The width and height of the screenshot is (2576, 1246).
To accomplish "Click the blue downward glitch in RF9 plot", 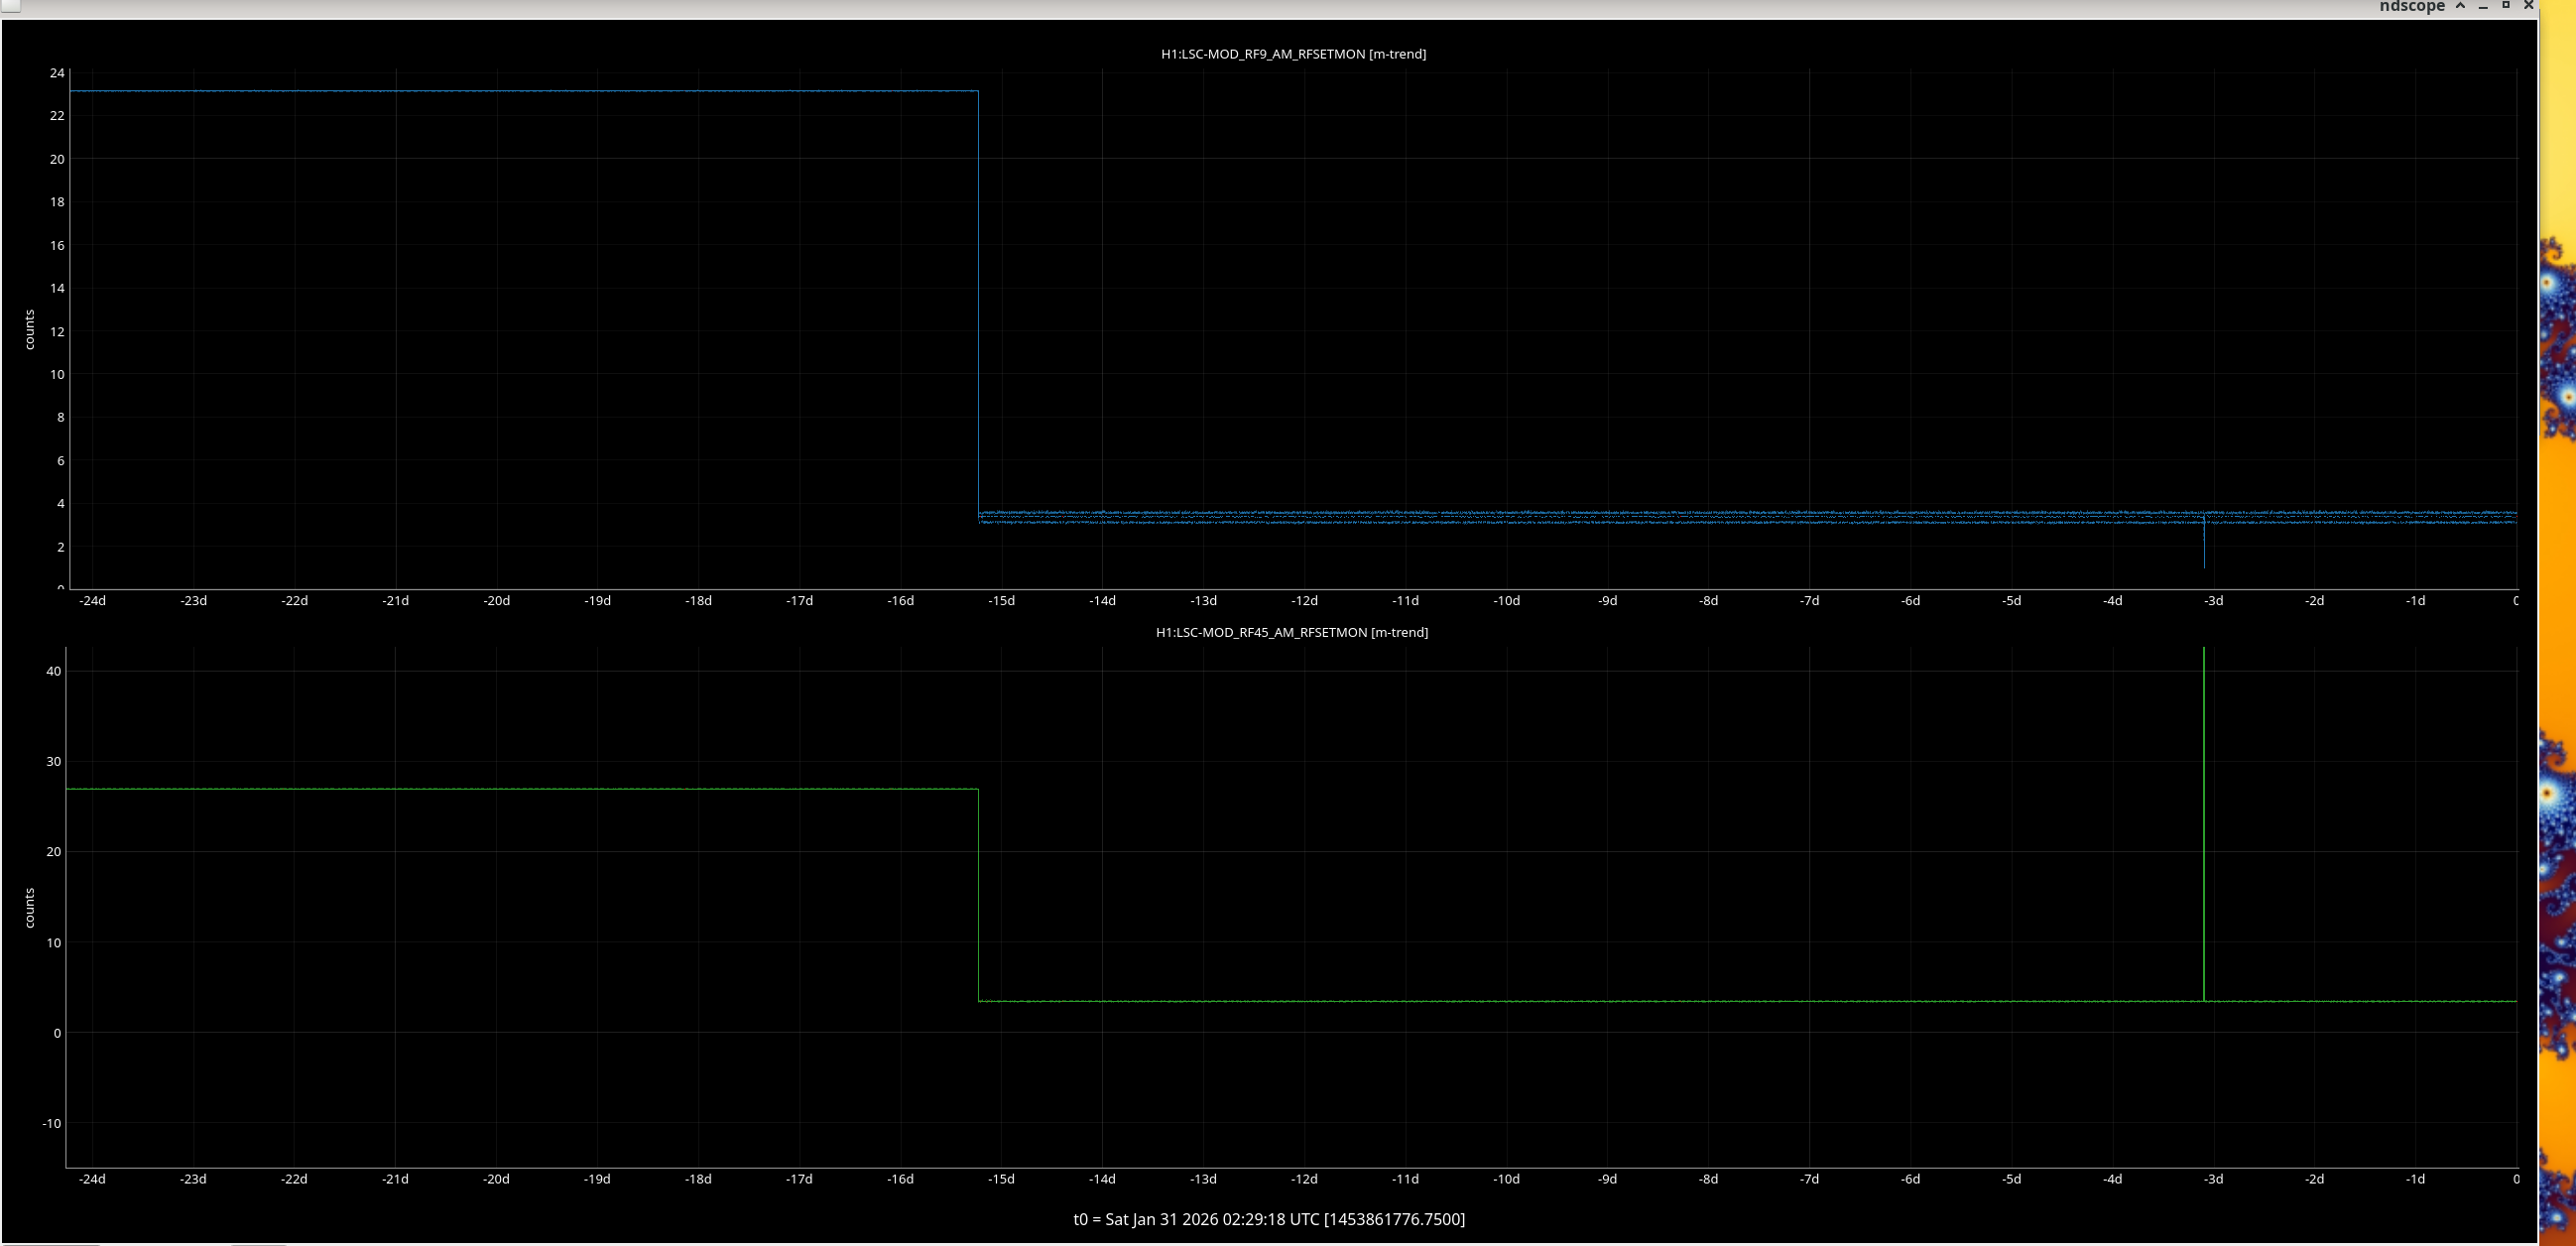I will coord(2204,548).
